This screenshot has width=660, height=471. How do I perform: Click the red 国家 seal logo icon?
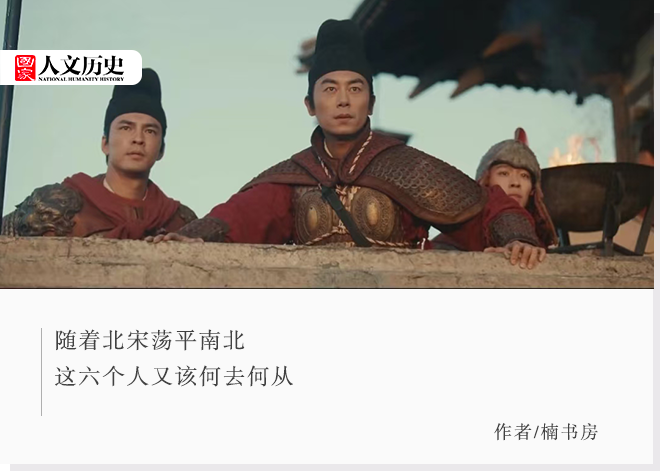(x=25, y=68)
